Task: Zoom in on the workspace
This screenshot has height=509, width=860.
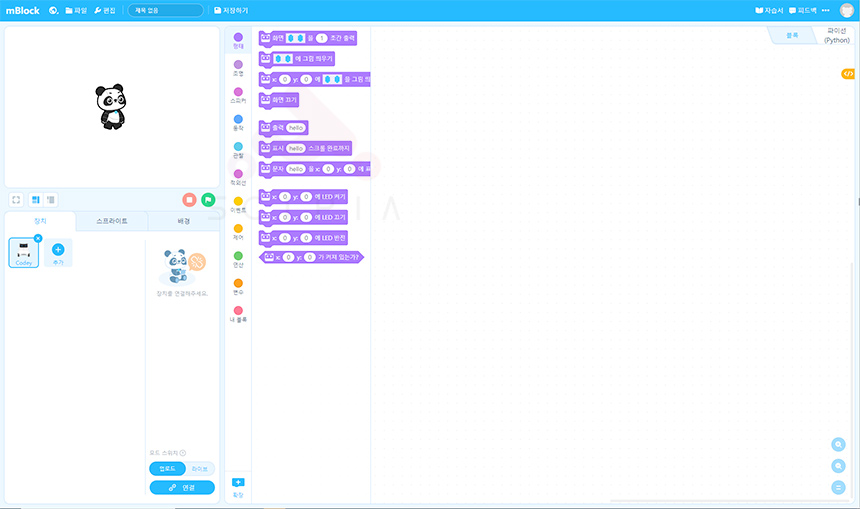Action: tap(838, 444)
